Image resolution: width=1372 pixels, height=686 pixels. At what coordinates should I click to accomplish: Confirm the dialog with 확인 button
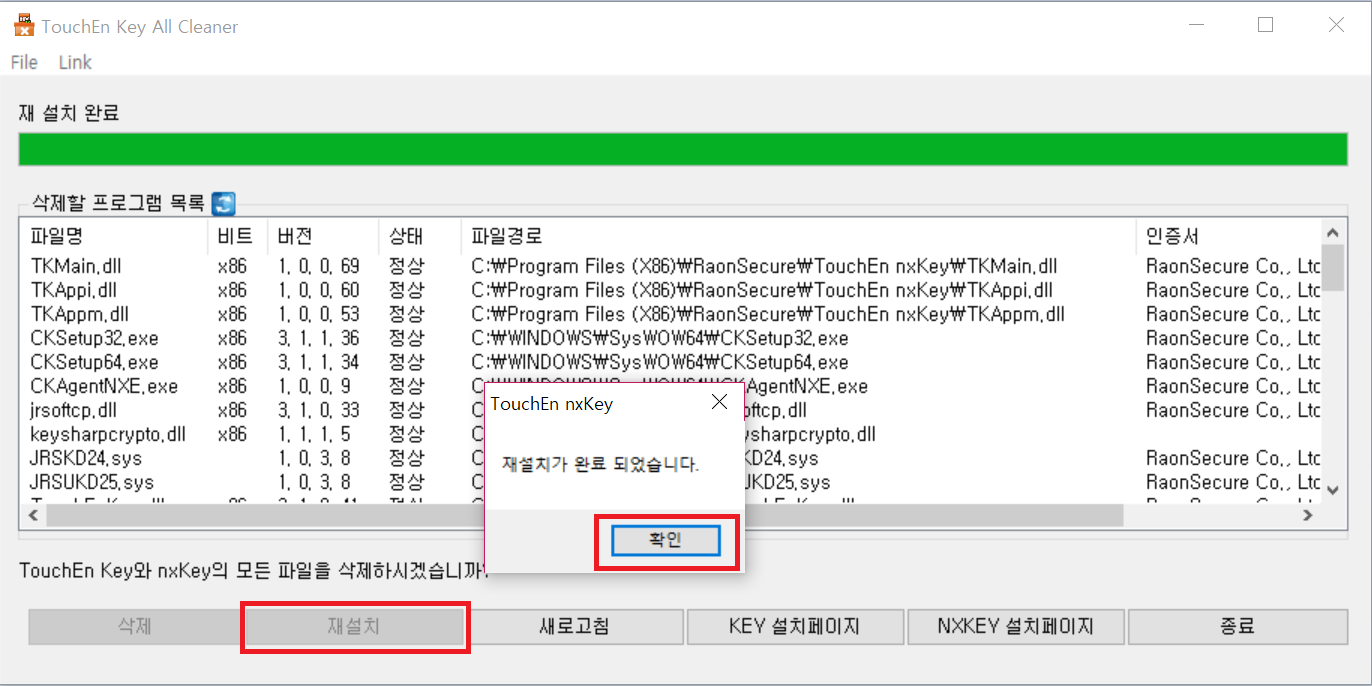click(666, 540)
